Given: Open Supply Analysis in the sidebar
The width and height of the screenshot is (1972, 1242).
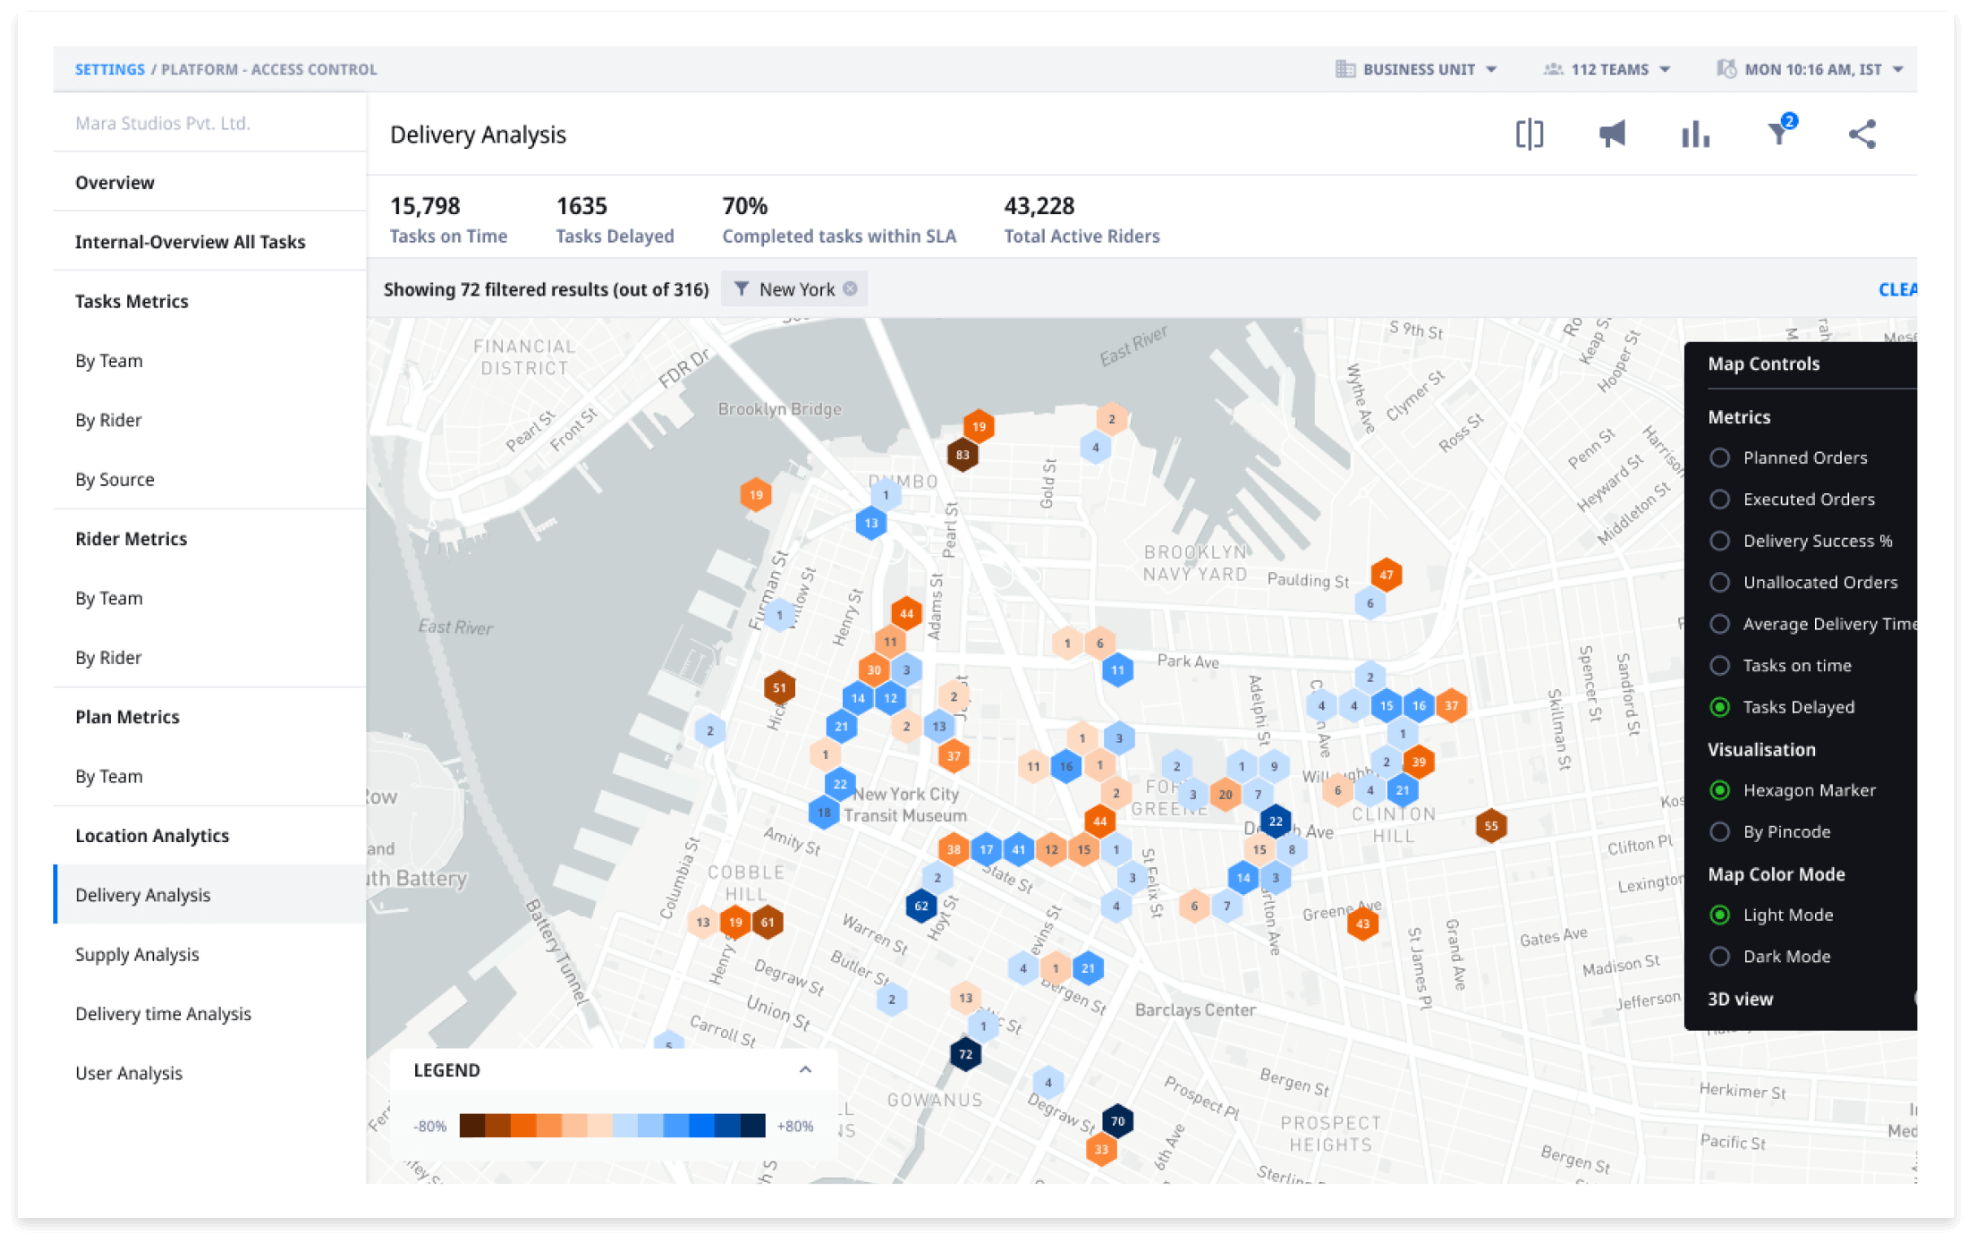Looking at the screenshot, I should click(x=138, y=954).
